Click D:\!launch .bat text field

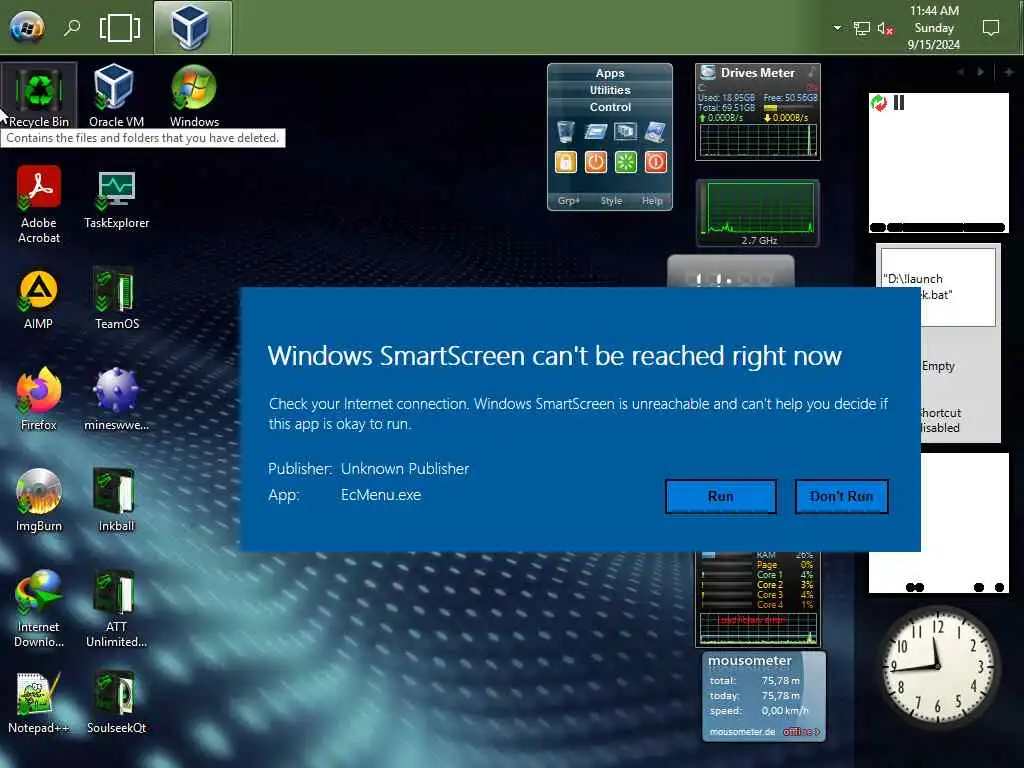[938, 287]
